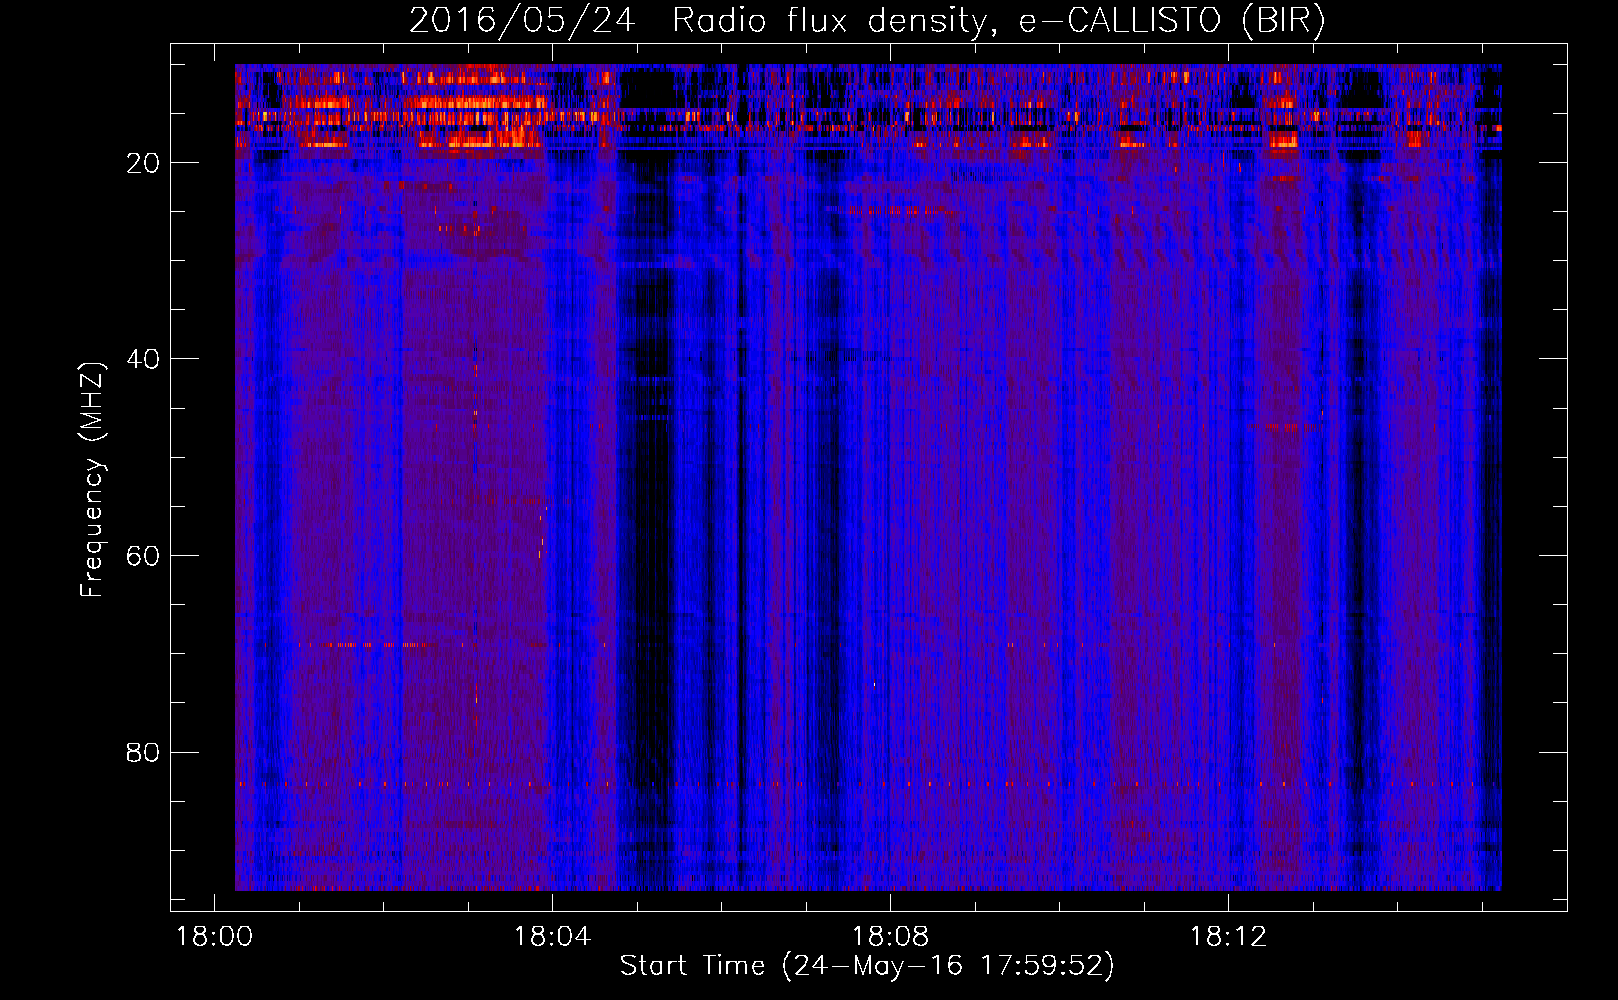The image size is (1618, 1000).
Task: Click the '18:00' time tick label
Action: (x=215, y=937)
